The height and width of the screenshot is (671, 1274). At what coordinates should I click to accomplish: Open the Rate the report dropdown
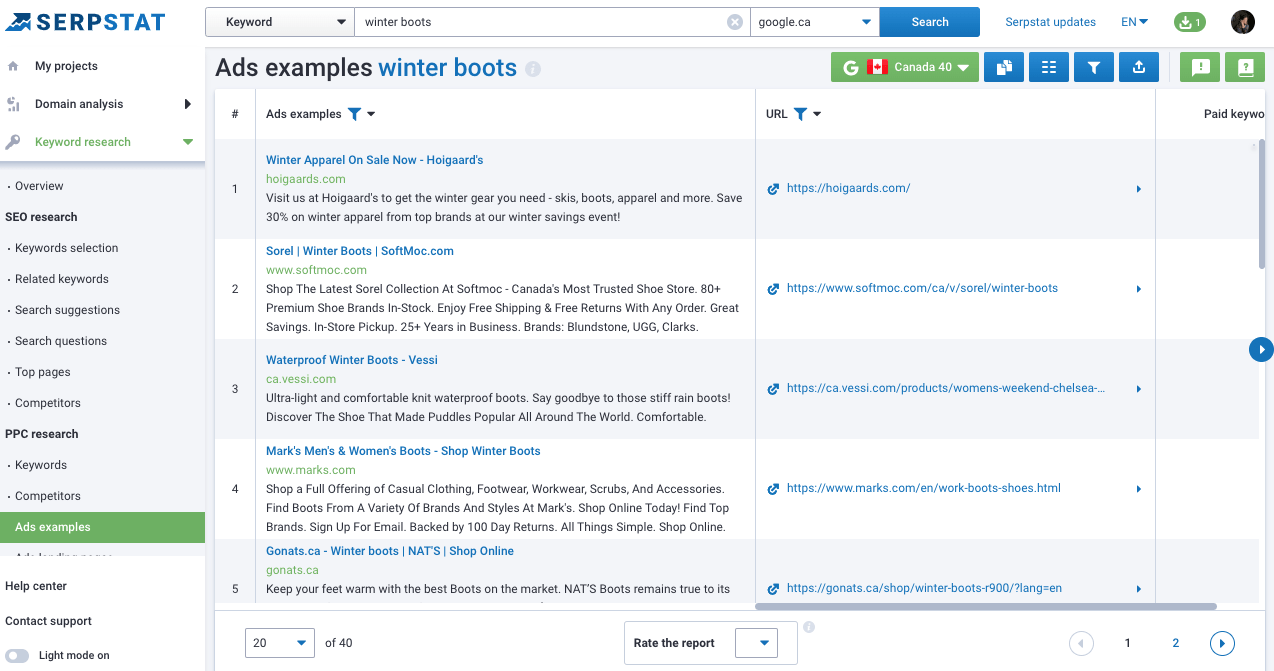(x=756, y=643)
